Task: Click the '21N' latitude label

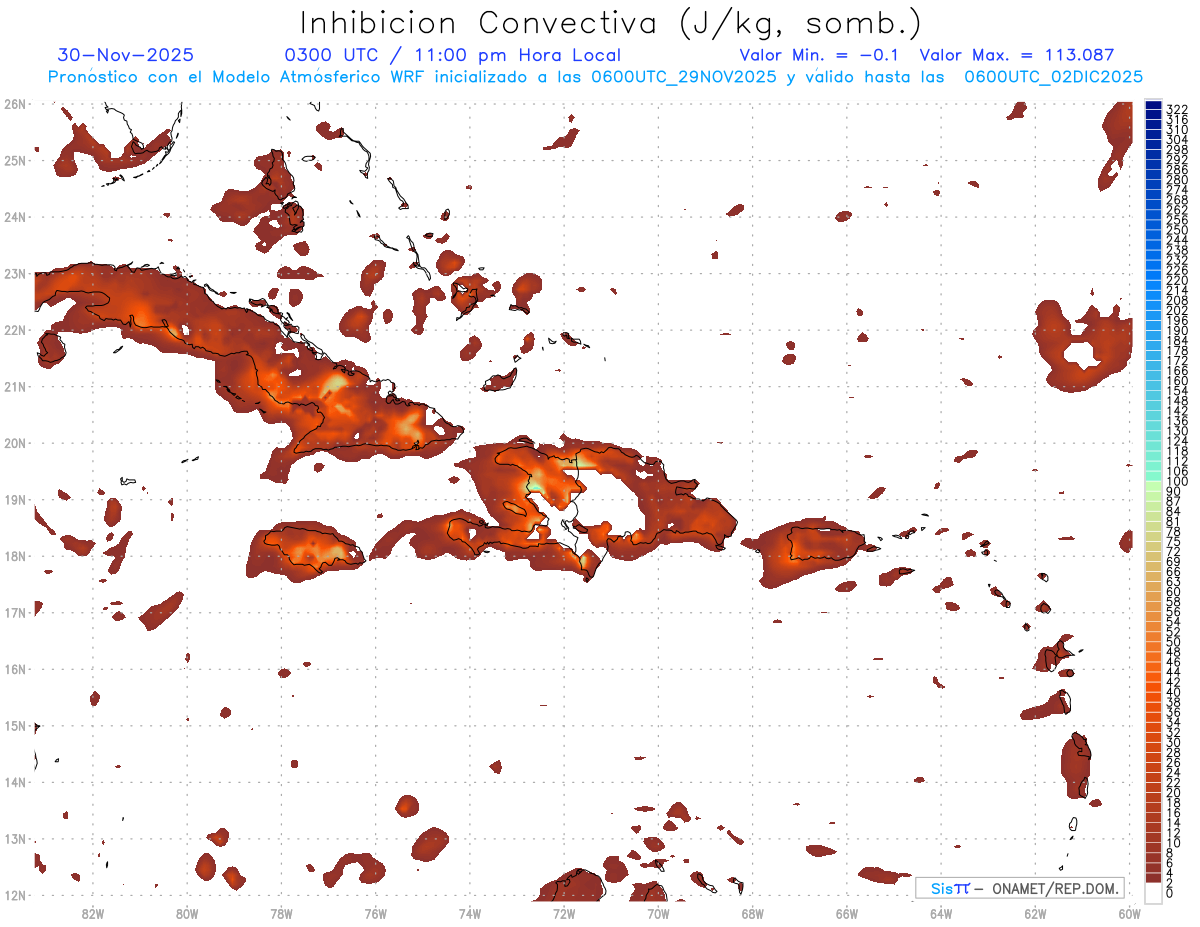Action: tap(15, 386)
